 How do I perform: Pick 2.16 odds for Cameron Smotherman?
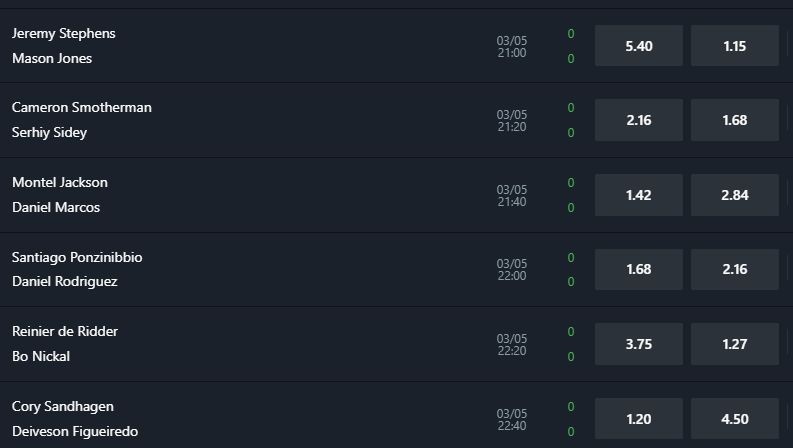click(639, 120)
